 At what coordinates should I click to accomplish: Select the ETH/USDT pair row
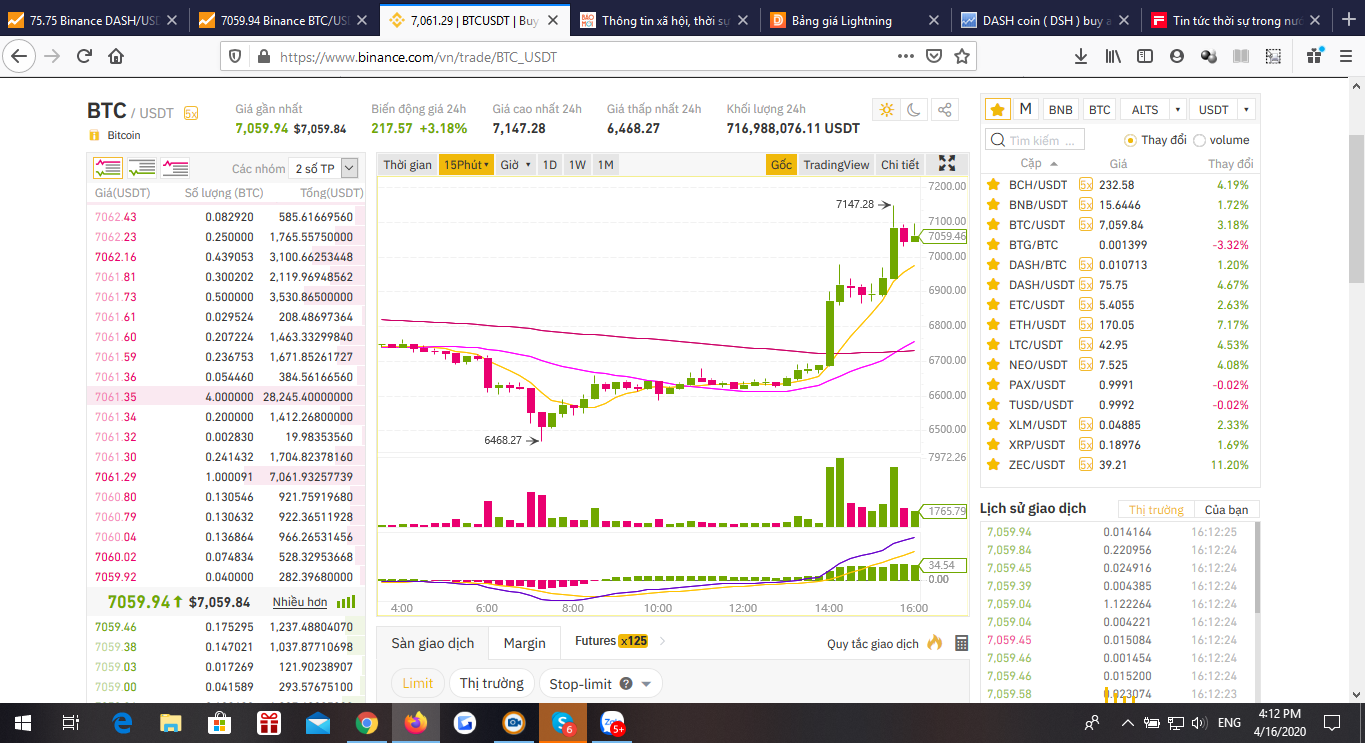(x=1120, y=325)
